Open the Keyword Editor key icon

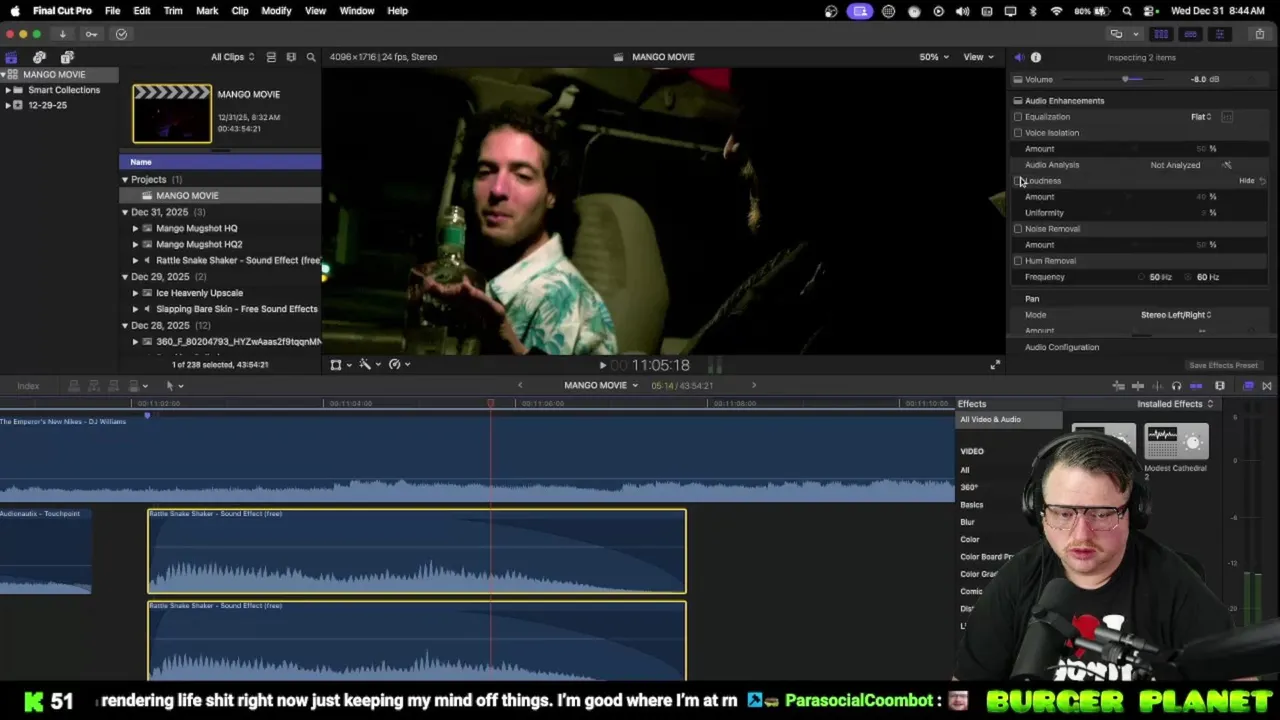click(x=91, y=34)
